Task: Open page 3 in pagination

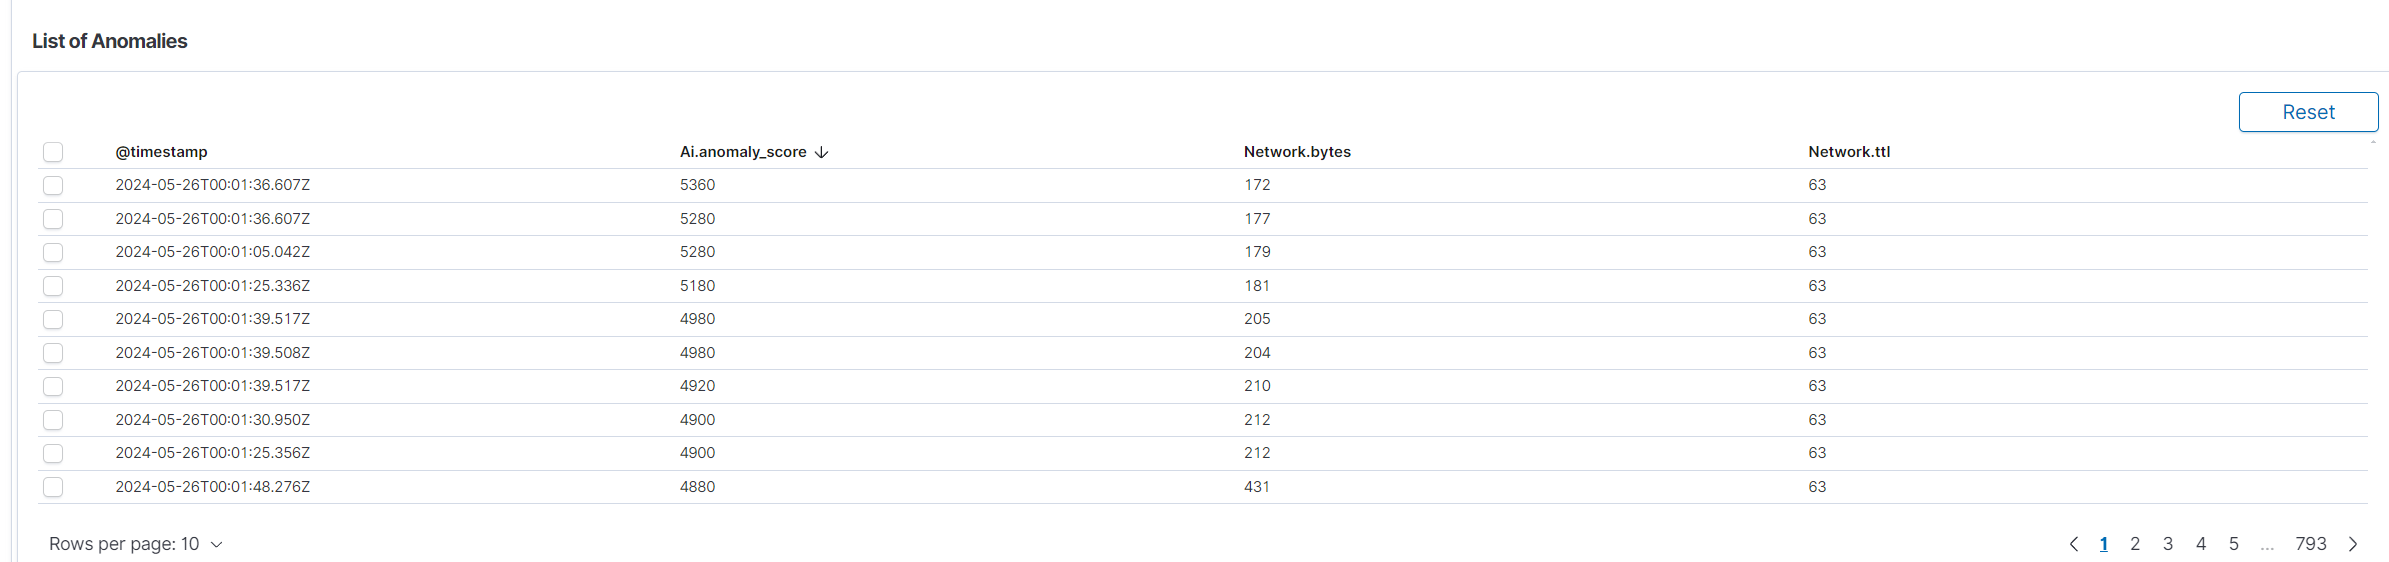Action: [2168, 544]
